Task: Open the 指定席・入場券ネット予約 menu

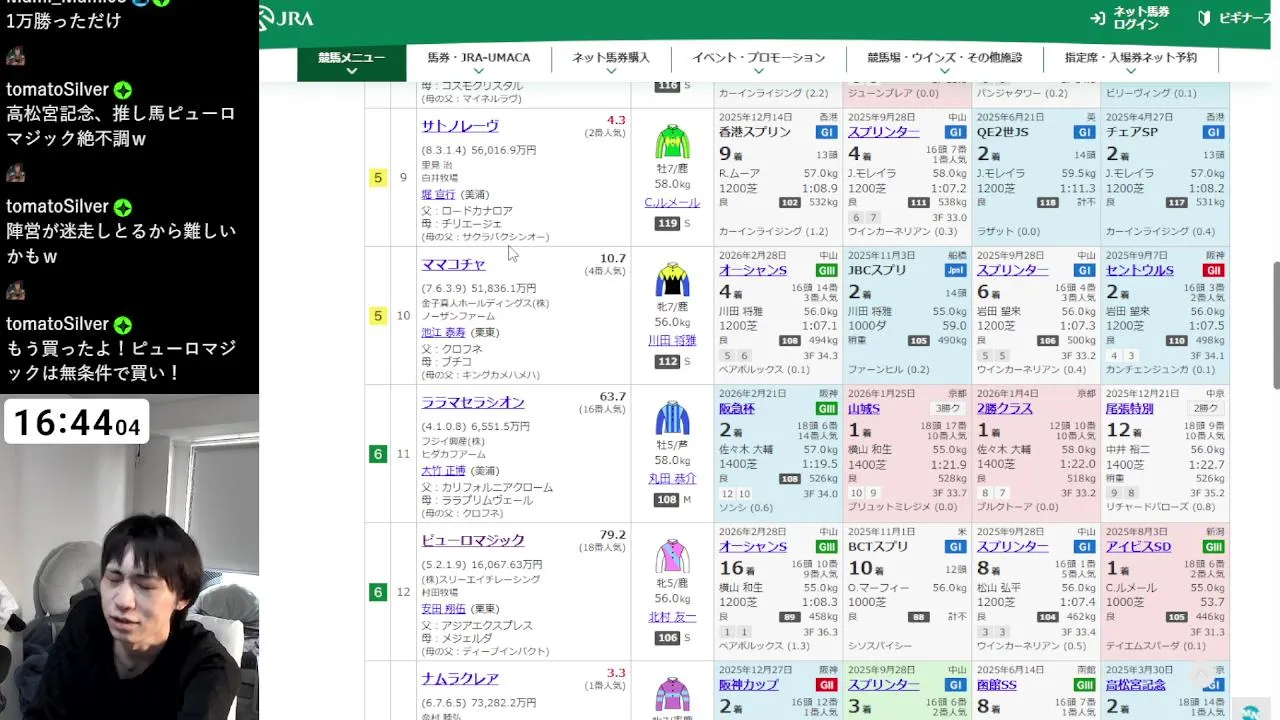Action: 1130,62
